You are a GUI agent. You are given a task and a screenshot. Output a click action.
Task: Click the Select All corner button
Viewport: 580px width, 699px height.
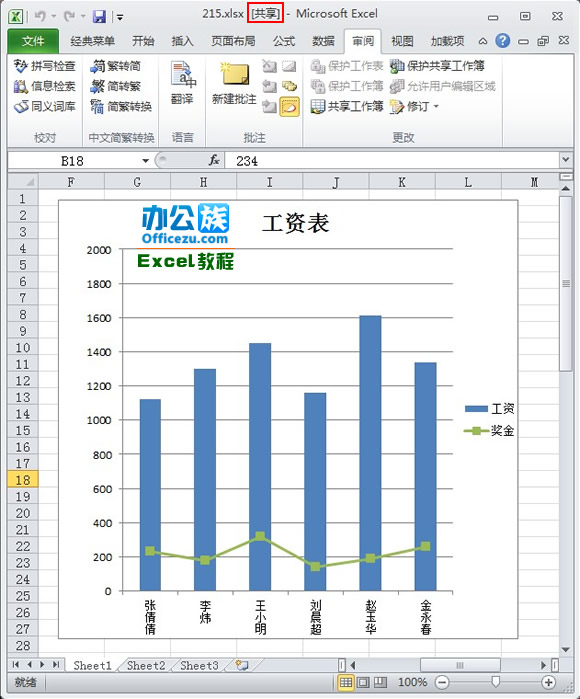(23, 182)
